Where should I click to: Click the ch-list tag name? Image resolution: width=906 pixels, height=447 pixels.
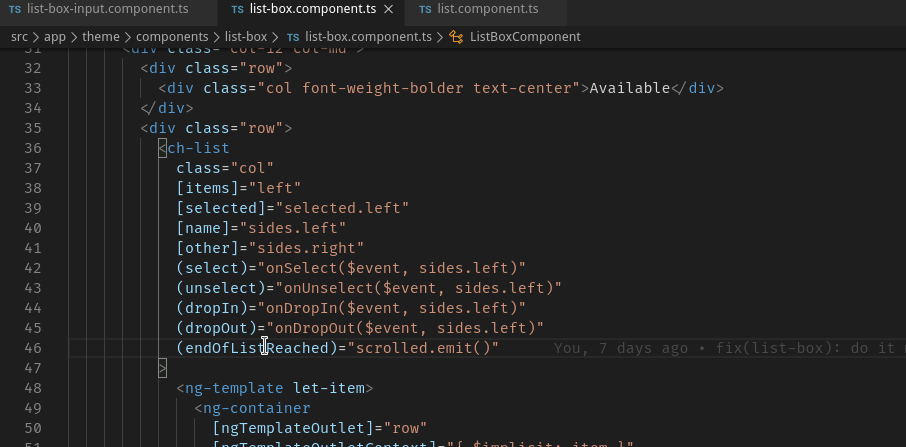coord(198,148)
